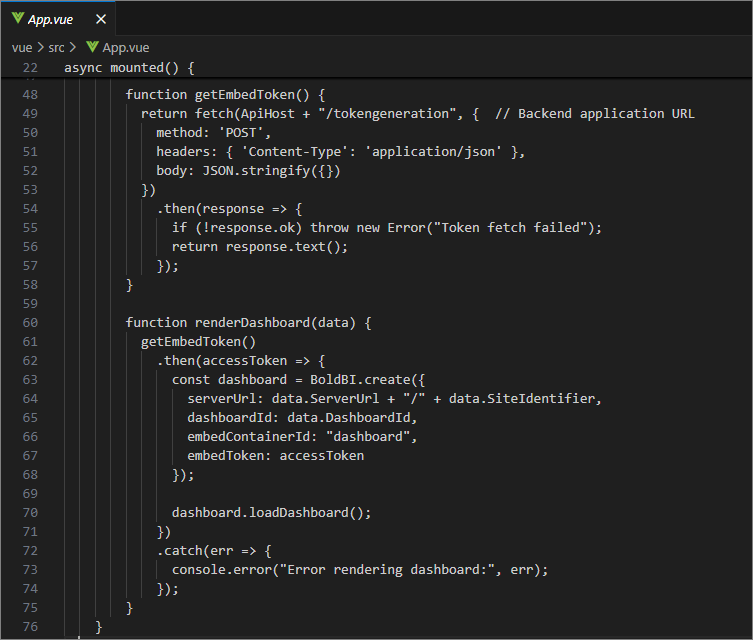Click the Vue icon on App.vue tab

pos(18,18)
